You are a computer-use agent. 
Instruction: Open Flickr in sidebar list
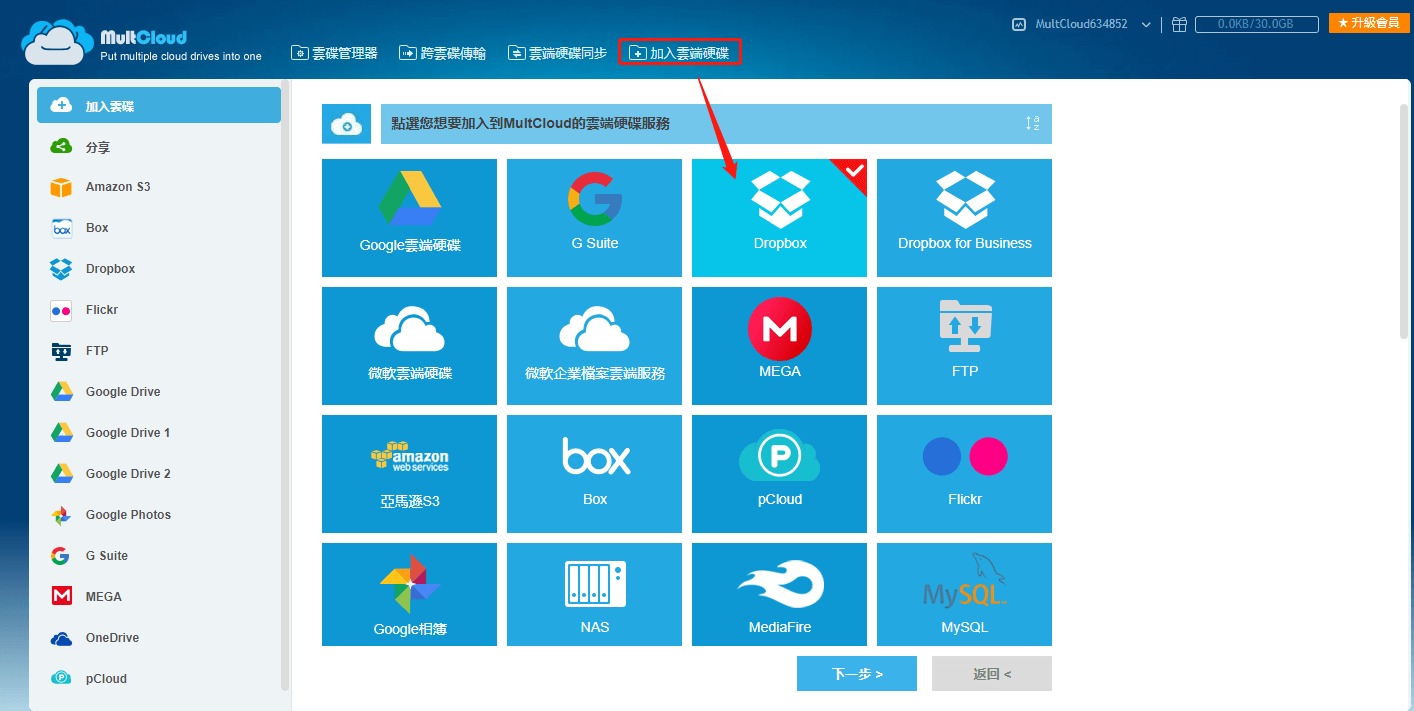click(159, 310)
